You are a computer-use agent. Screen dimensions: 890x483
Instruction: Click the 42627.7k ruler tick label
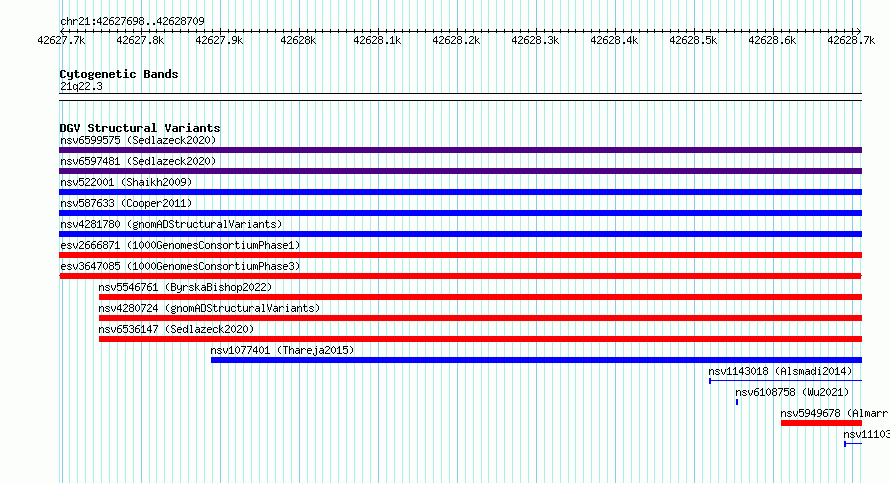(x=61, y=40)
